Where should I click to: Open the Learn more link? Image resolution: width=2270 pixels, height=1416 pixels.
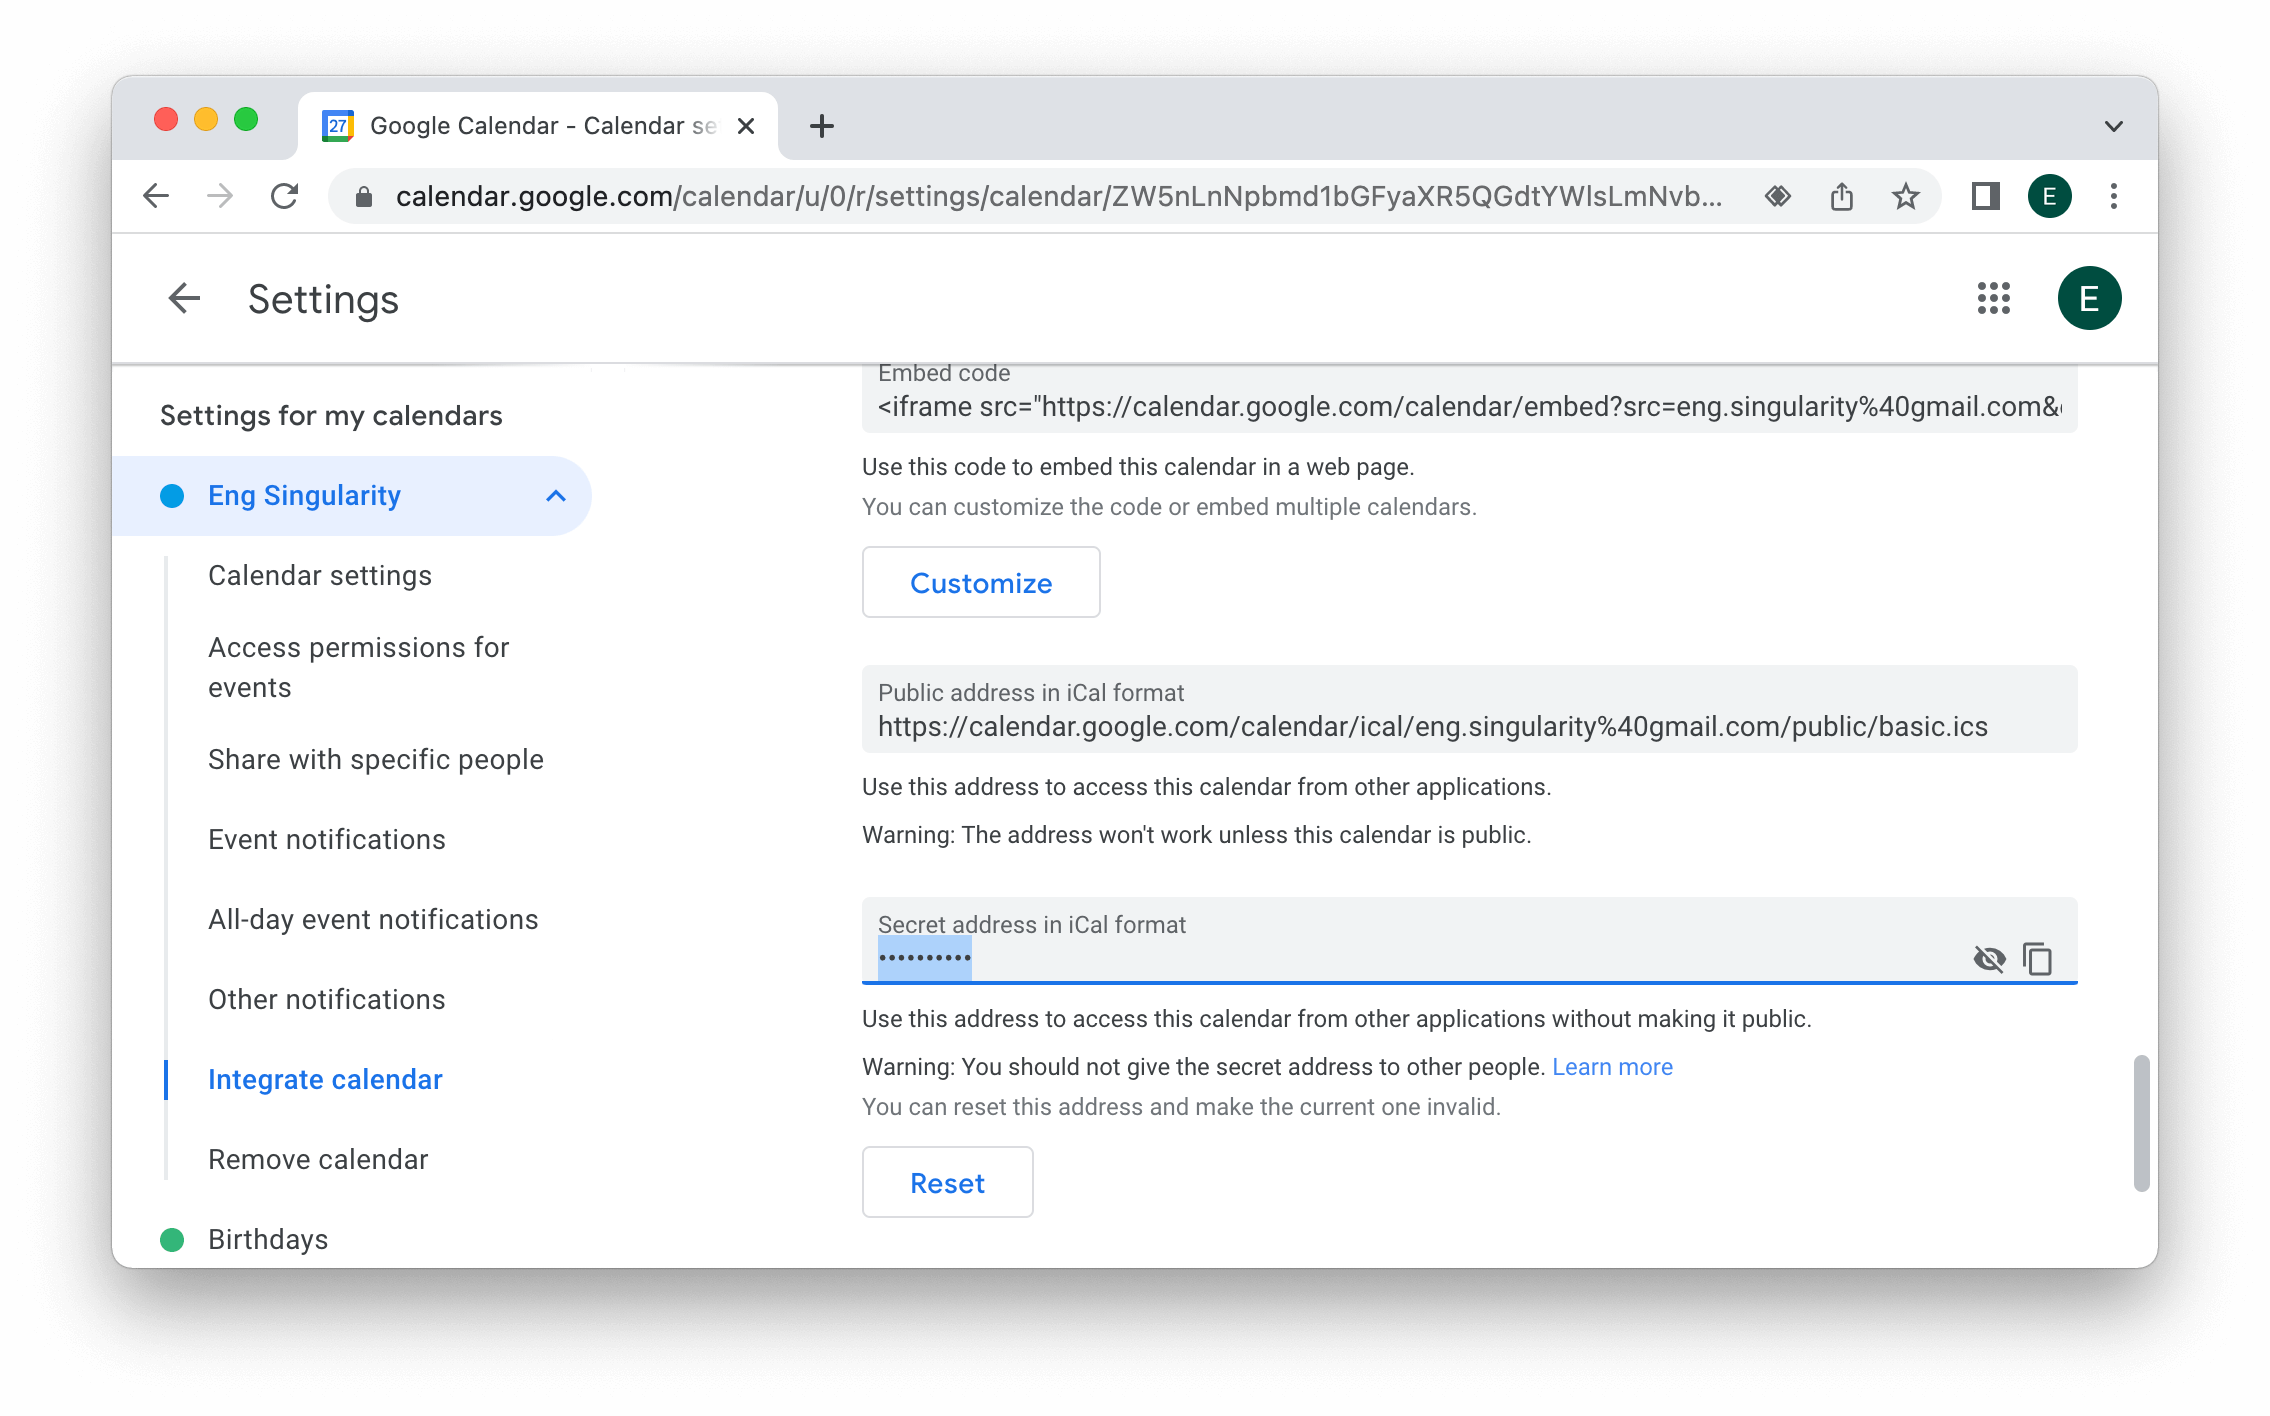pos(1612,1067)
